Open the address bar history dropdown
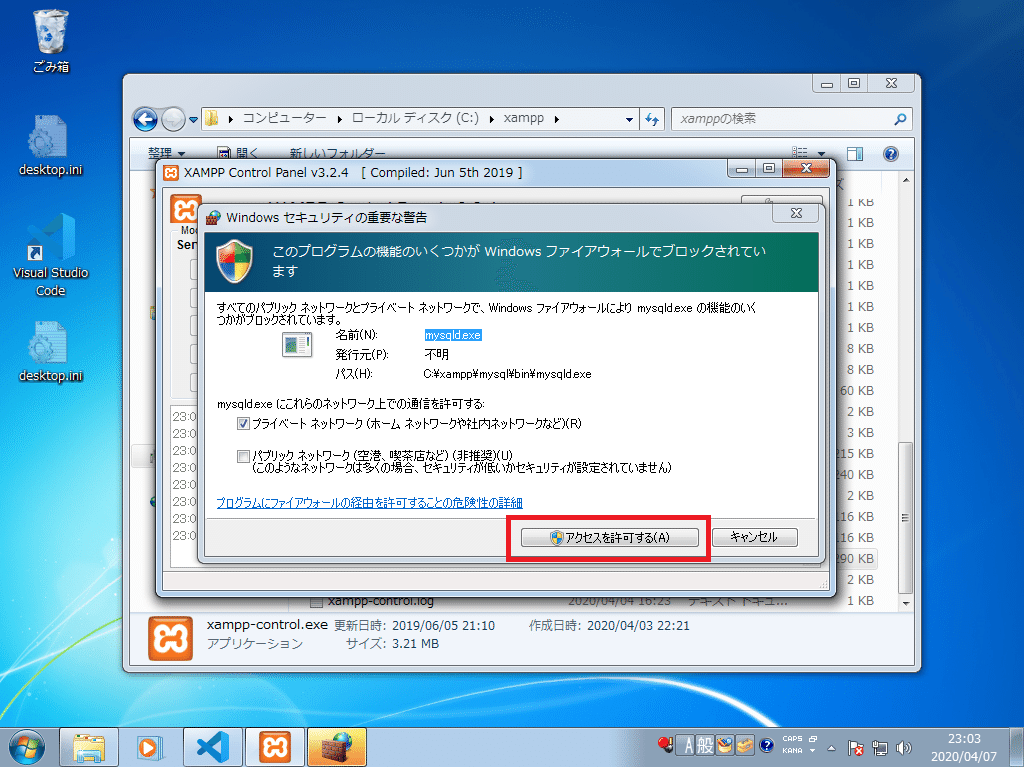Image resolution: width=1024 pixels, height=767 pixels. coord(629,120)
